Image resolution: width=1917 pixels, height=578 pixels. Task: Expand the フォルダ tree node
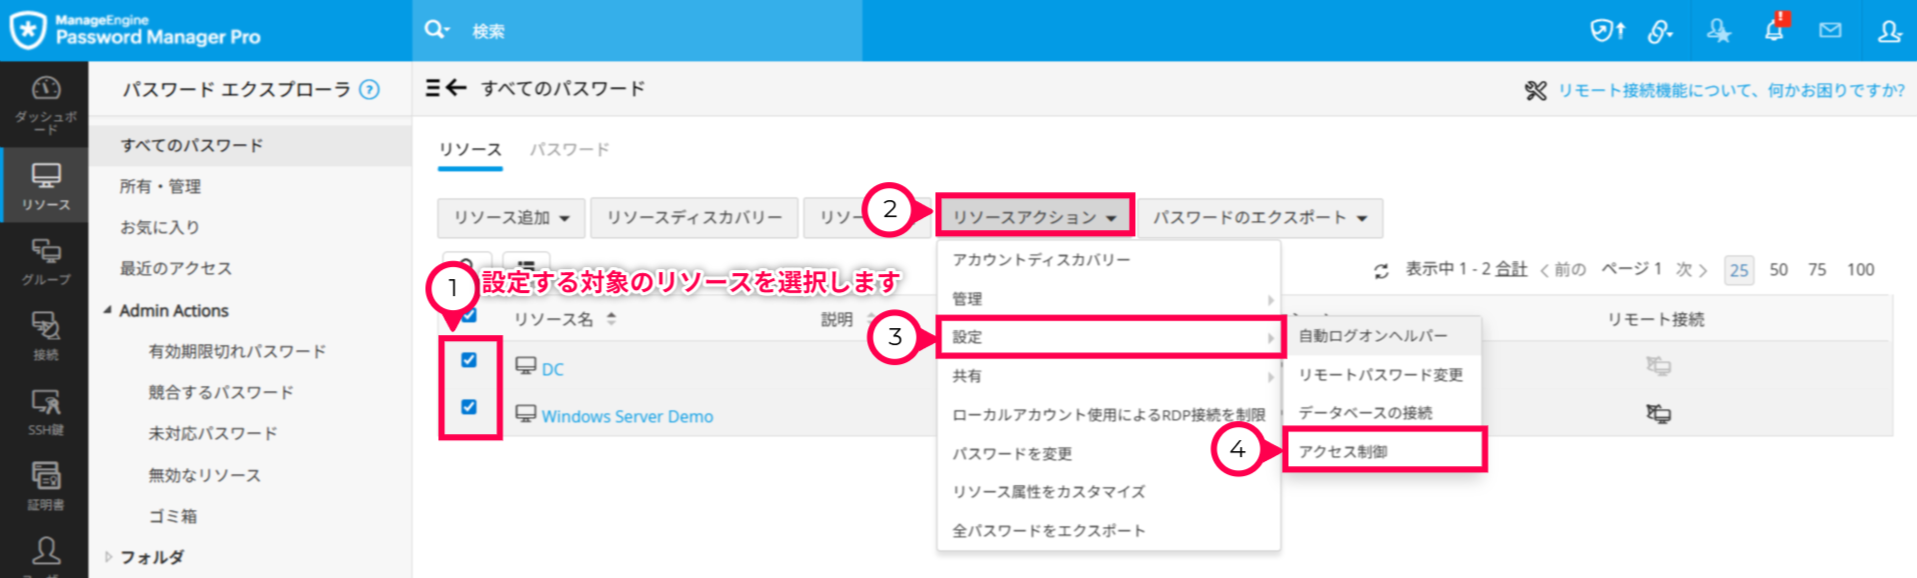pos(109,557)
